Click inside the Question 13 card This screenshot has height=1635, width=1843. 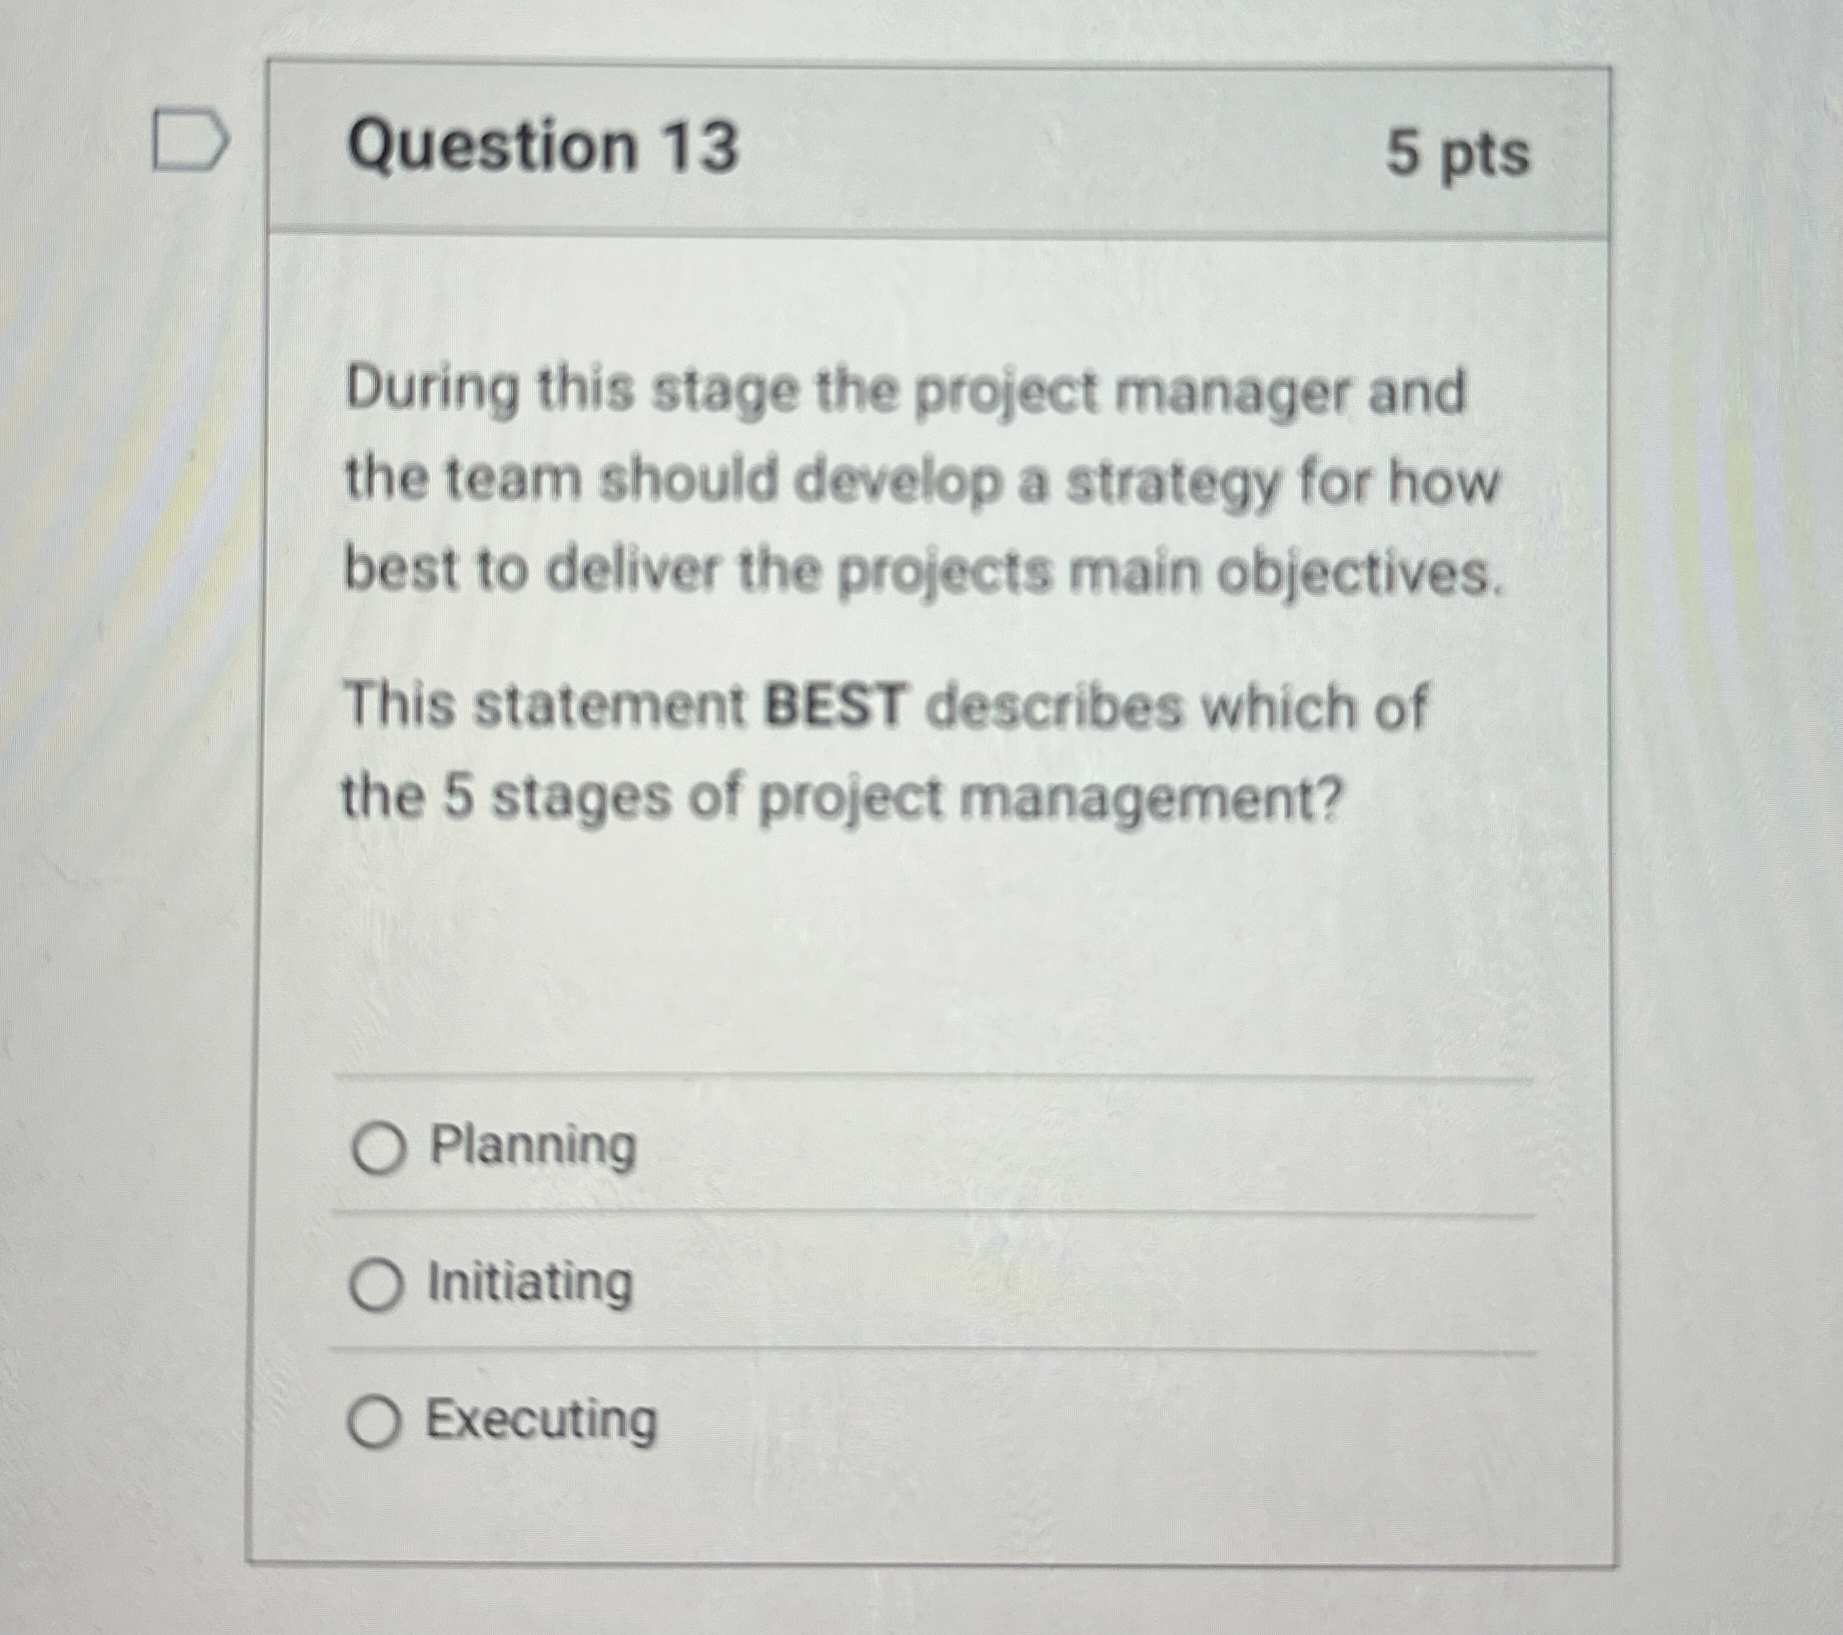click(x=900, y=950)
